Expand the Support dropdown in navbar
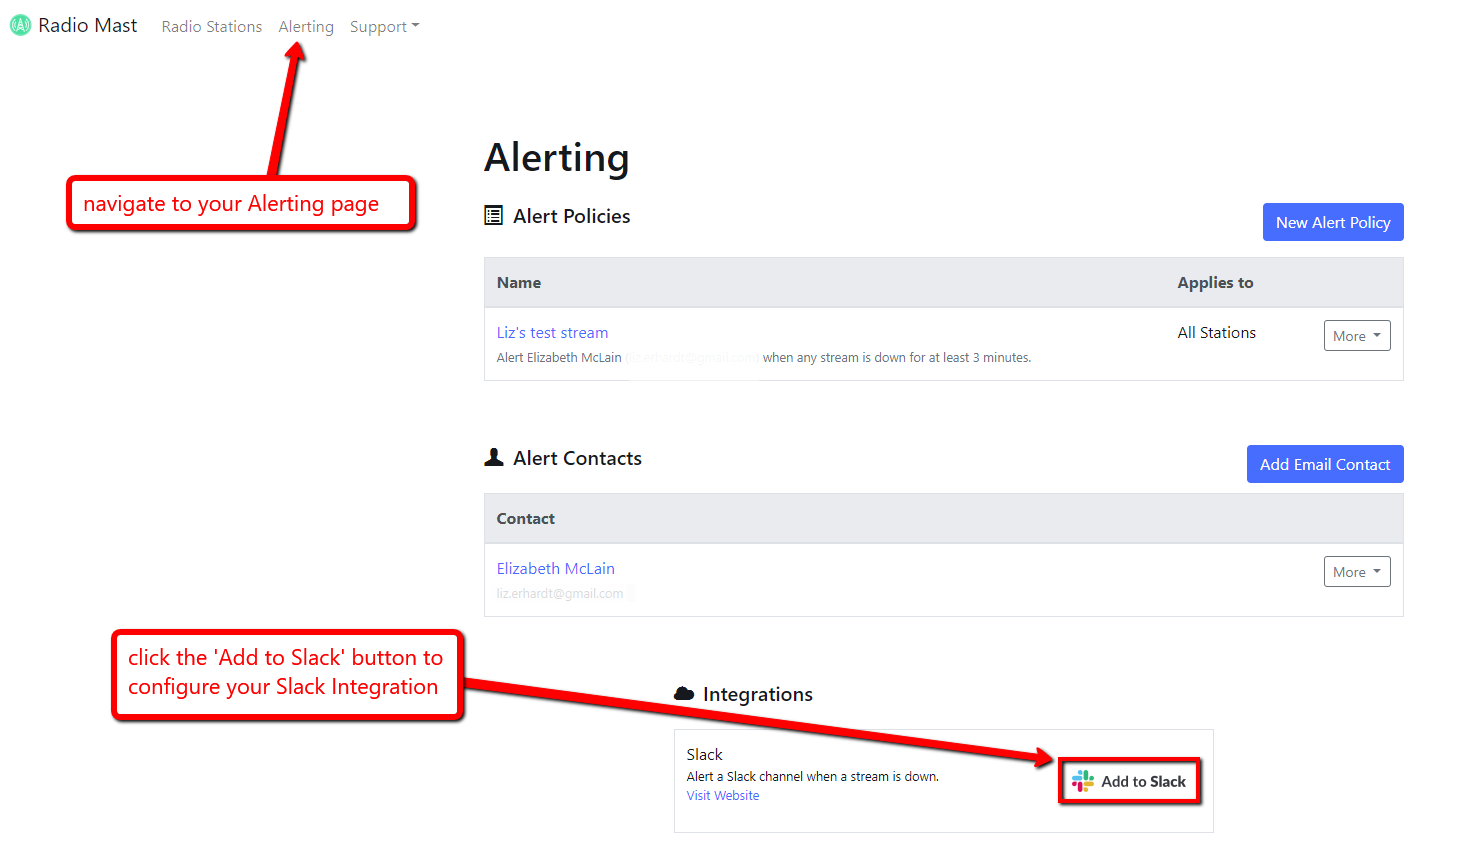This screenshot has height=849, width=1475. click(384, 27)
